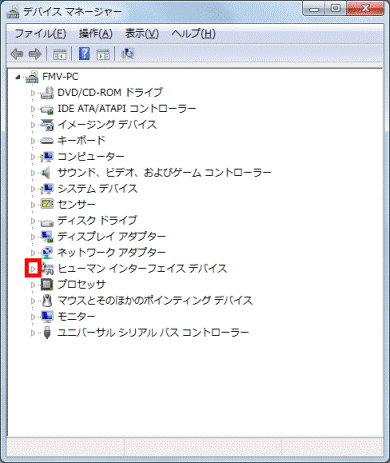Select システム デバイス label

tap(97, 188)
